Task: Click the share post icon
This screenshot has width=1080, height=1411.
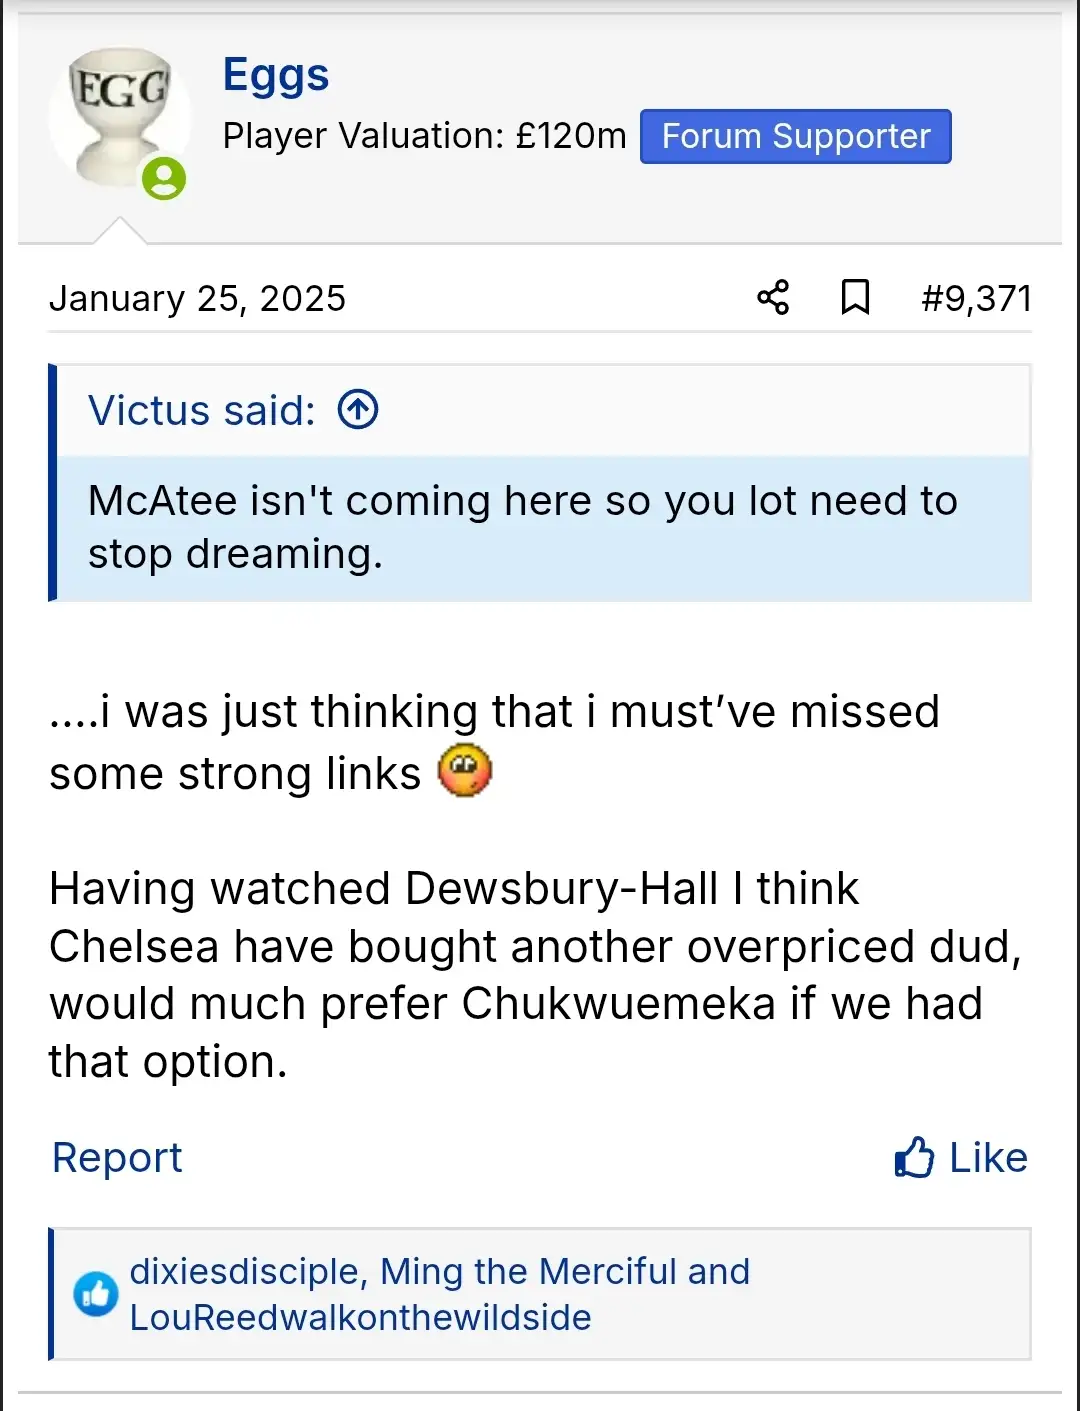Action: [x=773, y=297]
